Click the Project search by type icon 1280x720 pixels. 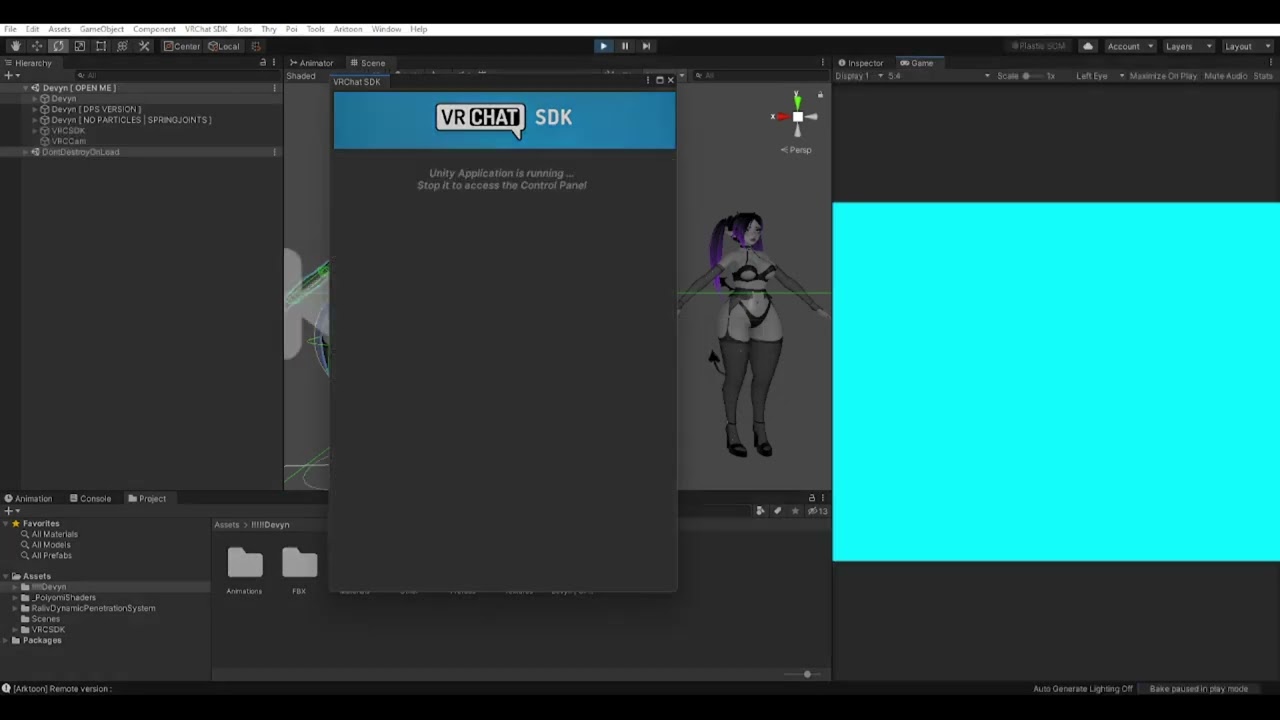pyautogui.click(x=761, y=511)
